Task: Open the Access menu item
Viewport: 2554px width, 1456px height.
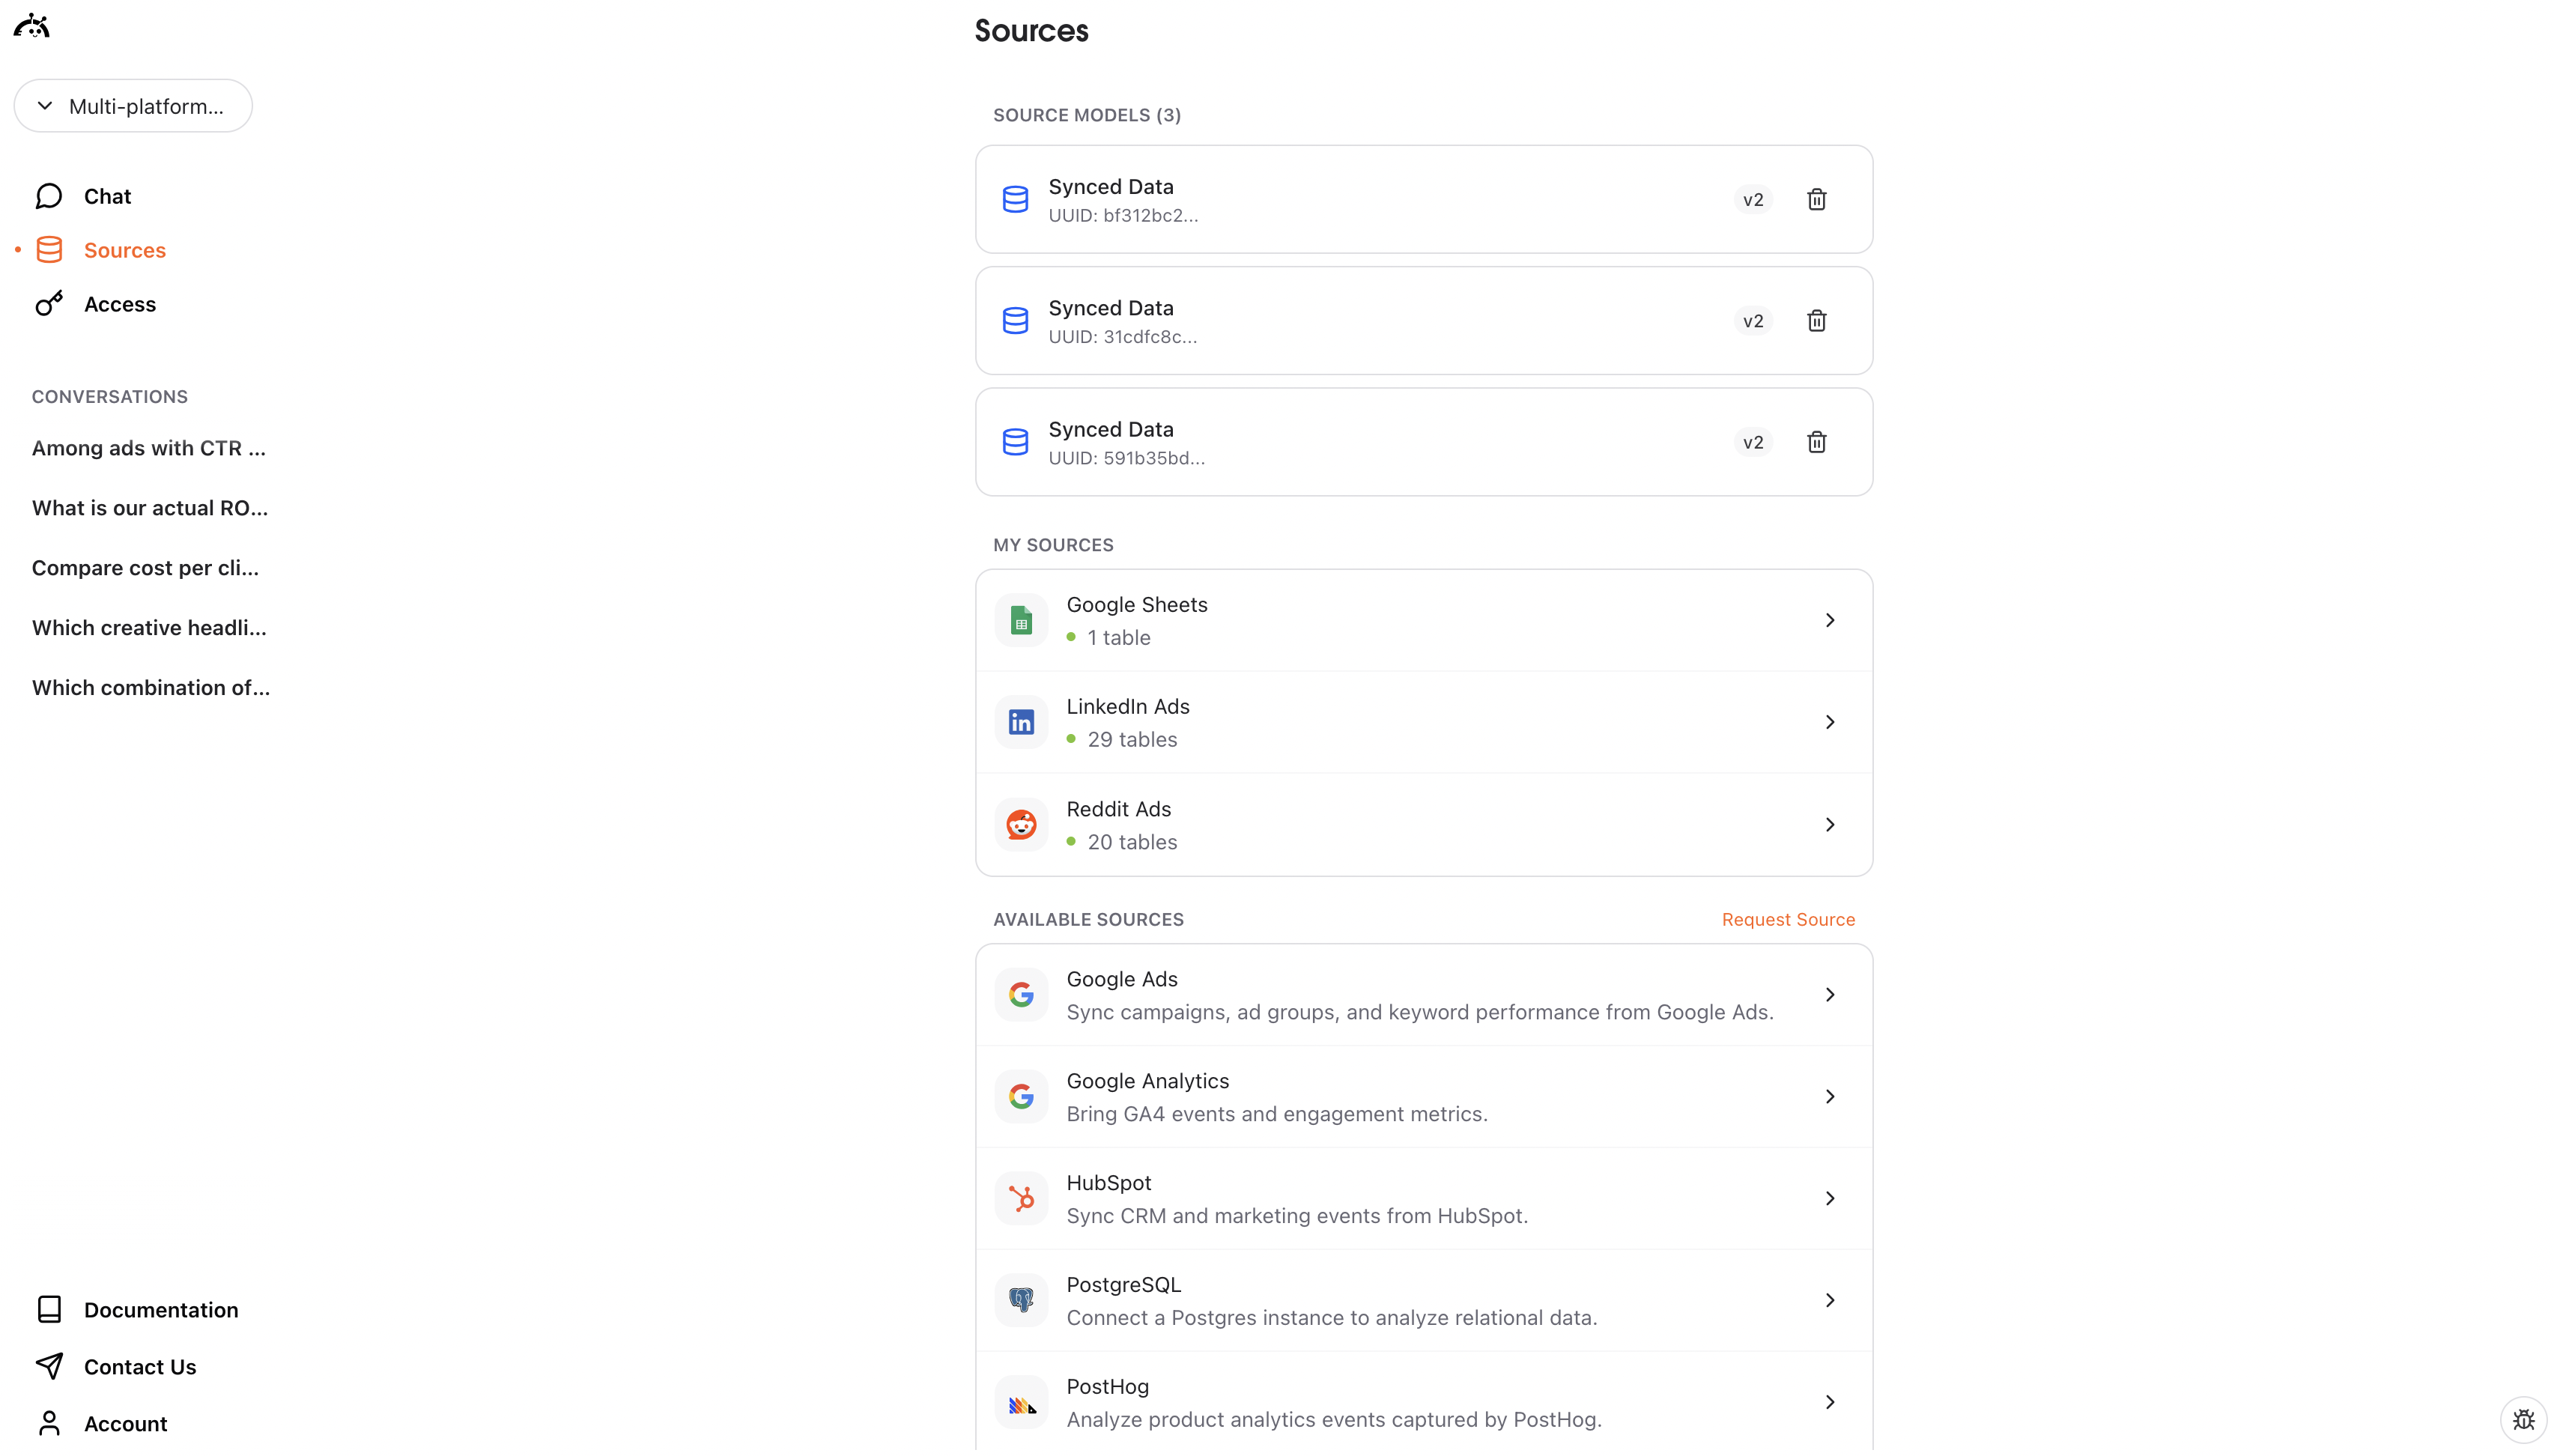Action: click(x=119, y=304)
